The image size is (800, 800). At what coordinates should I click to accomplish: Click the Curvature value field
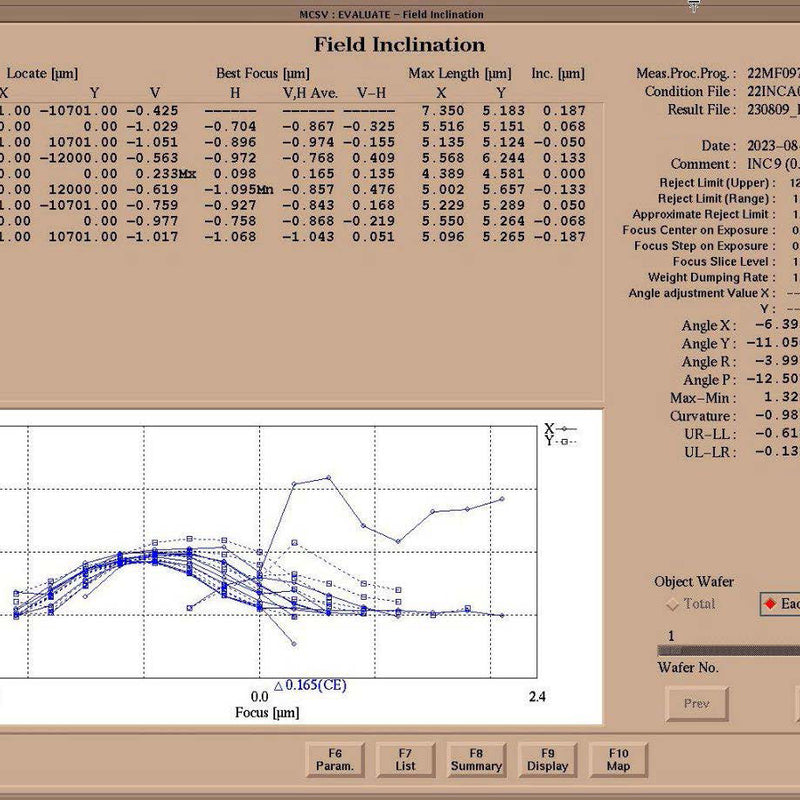pos(777,415)
